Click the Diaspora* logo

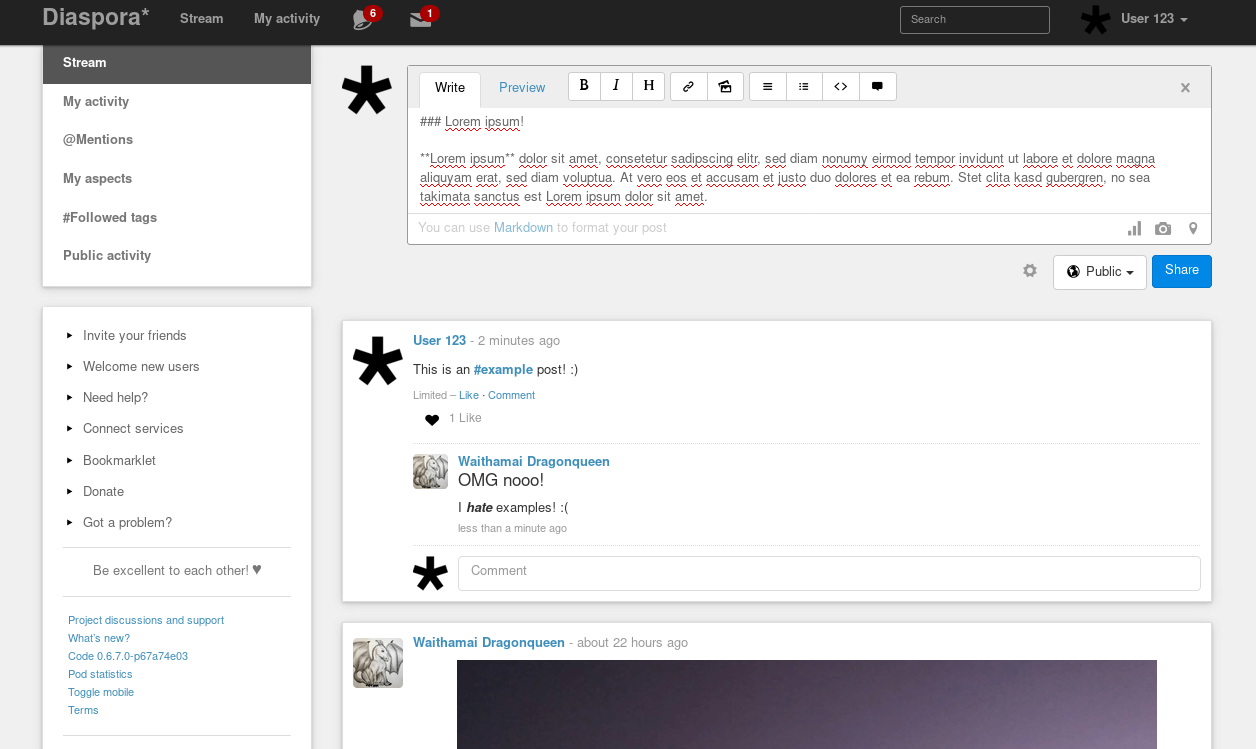coord(96,17)
